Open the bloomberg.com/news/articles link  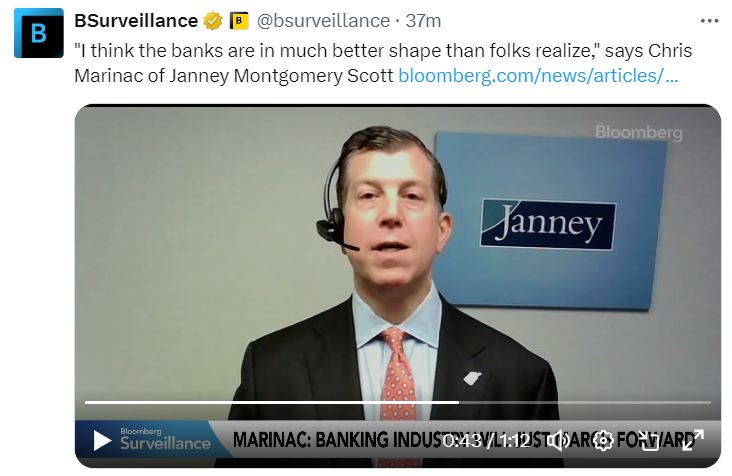pos(538,76)
